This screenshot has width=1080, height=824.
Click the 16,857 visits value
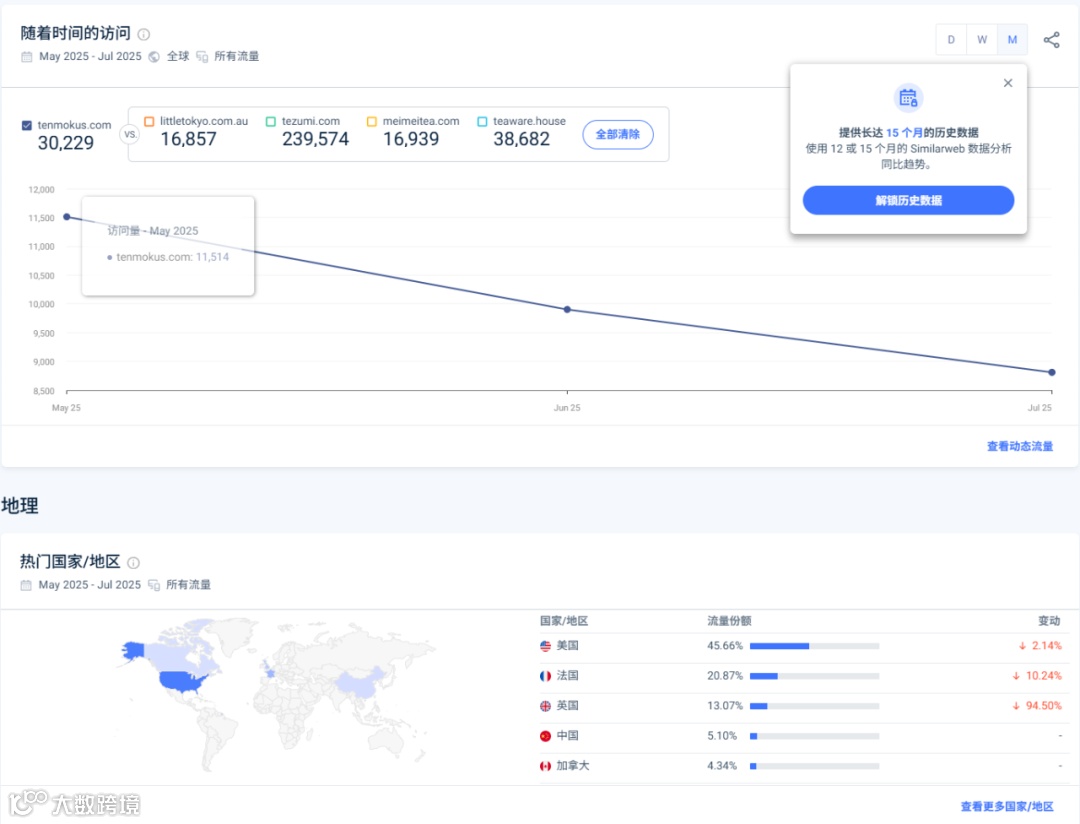188,139
